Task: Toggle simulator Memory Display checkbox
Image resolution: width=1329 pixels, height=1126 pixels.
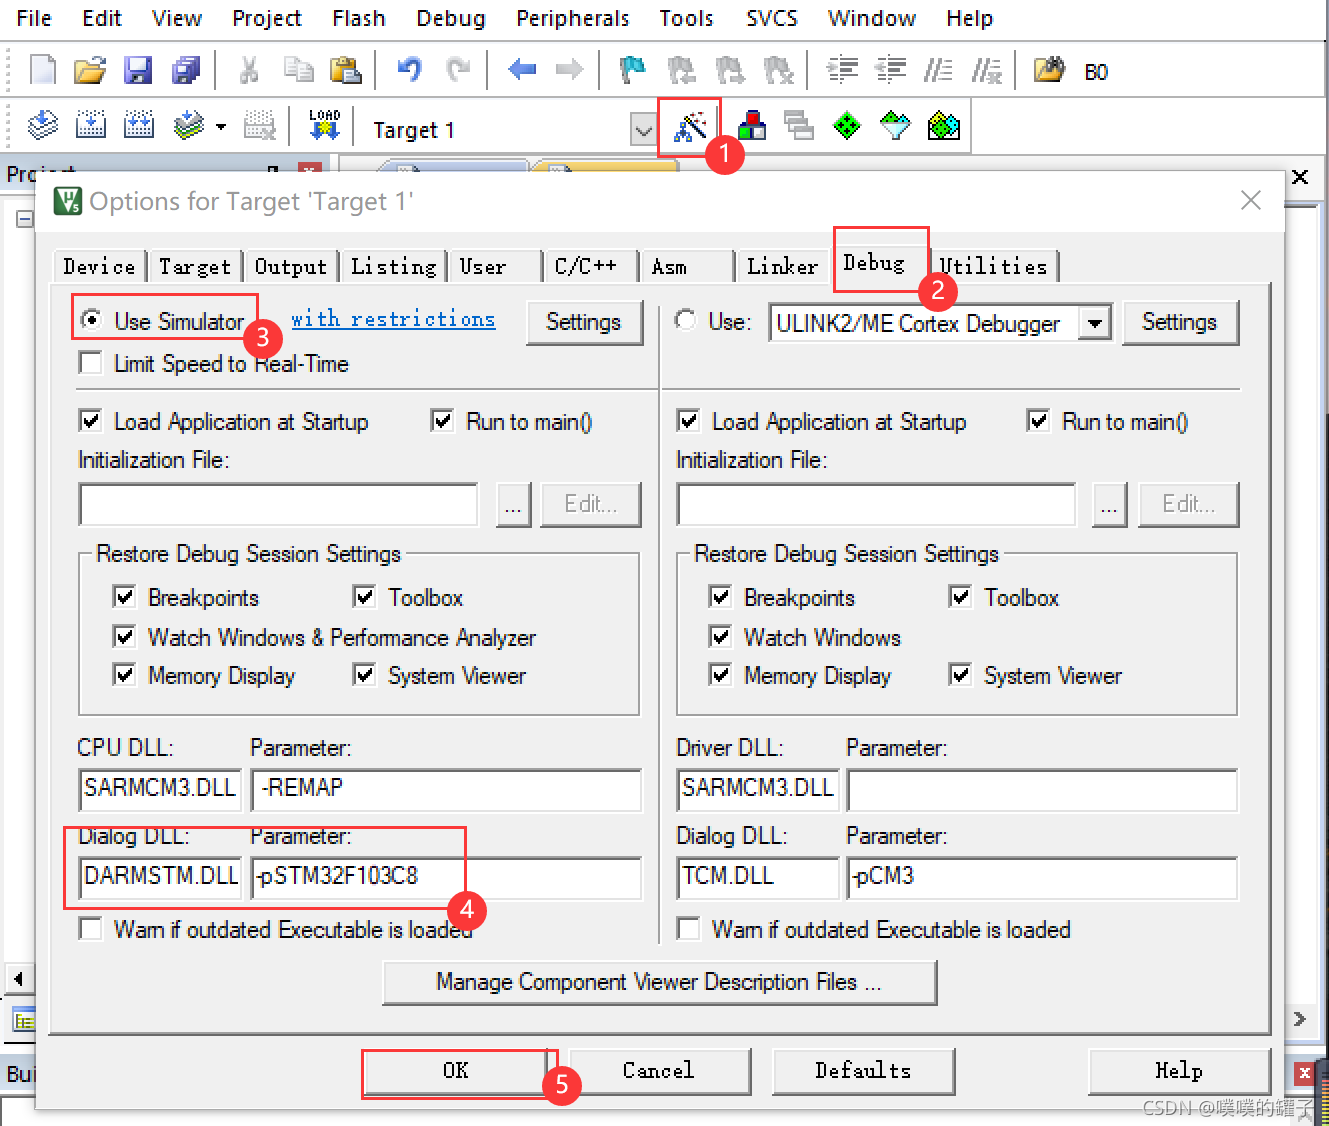Action: [x=124, y=674]
